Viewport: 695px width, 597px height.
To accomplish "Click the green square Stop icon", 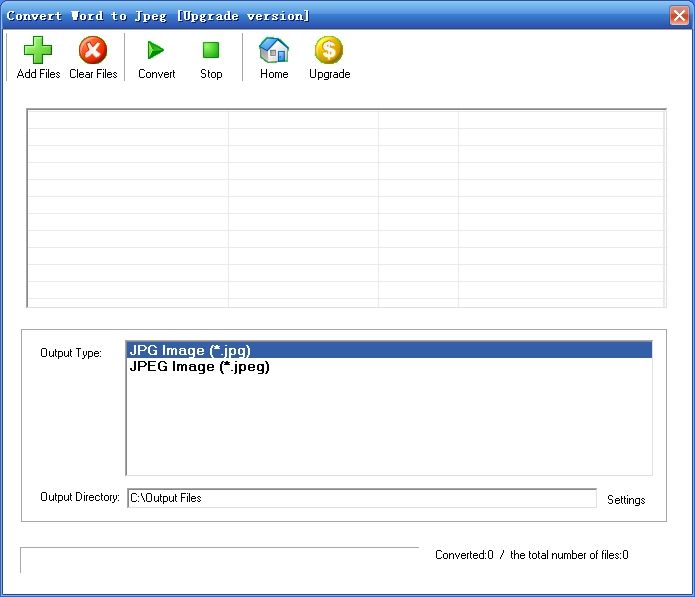I will (211, 50).
